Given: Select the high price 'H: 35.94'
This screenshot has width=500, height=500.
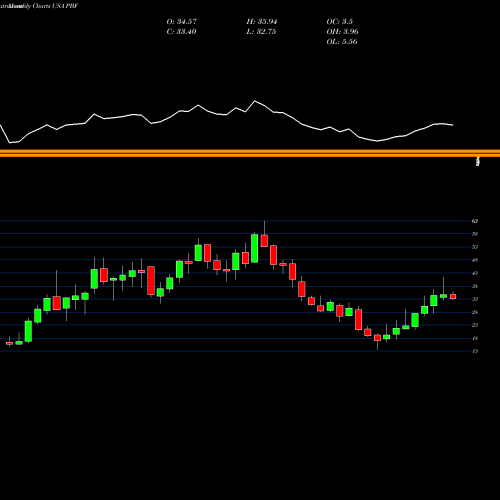Looking at the screenshot, I should click(x=262, y=22).
